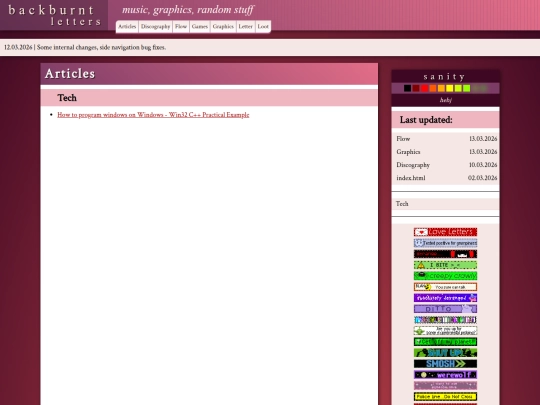Click the 'Tested positive' blue badge
This screenshot has width=540, height=405.
click(x=445, y=243)
